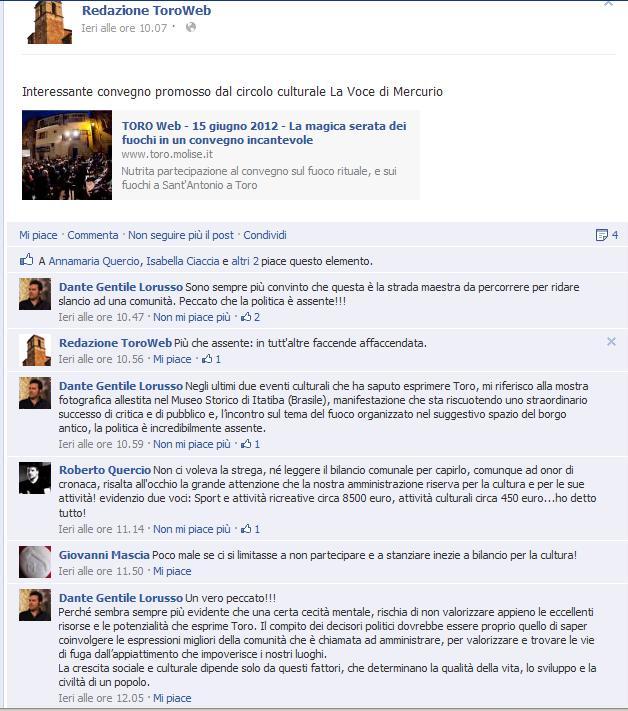Screen dimensions: 628x711
Task: Open the night crowd article thumbnail
Action: [x=67, y=155]
